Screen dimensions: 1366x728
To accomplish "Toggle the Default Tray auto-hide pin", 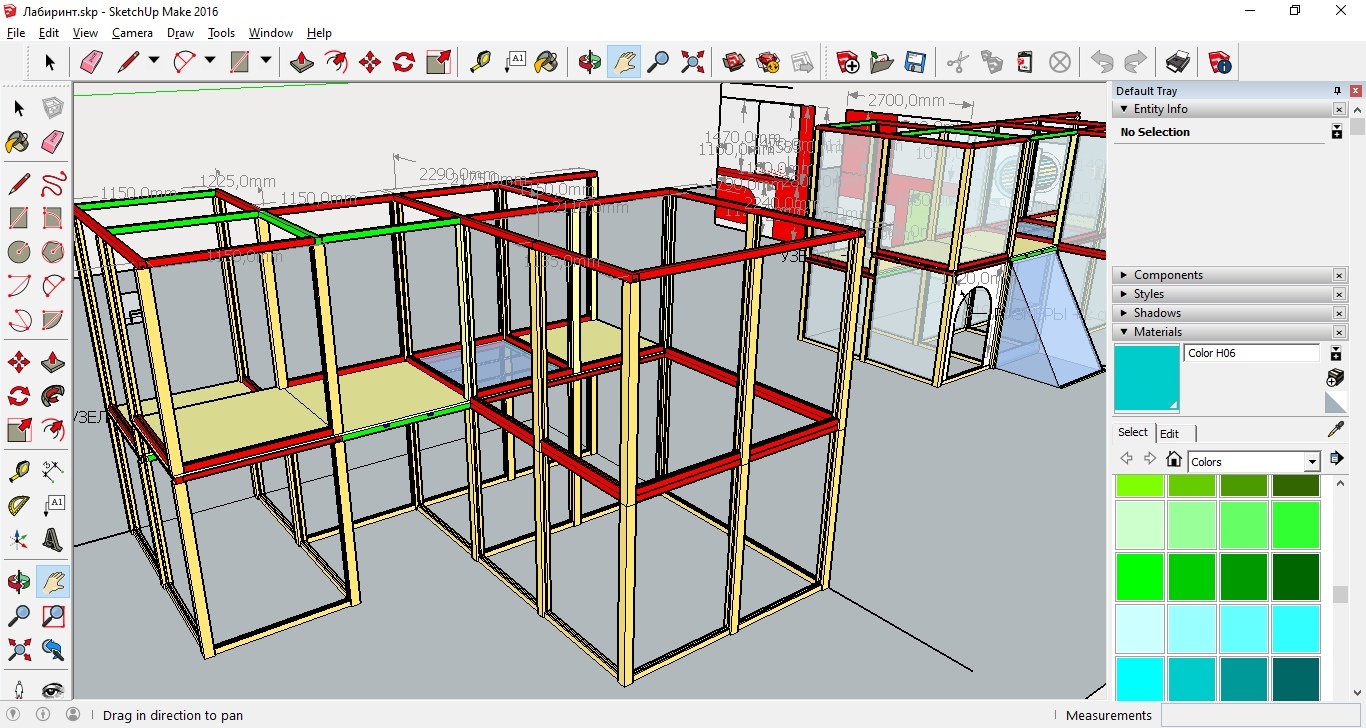I will [1338, 91].
